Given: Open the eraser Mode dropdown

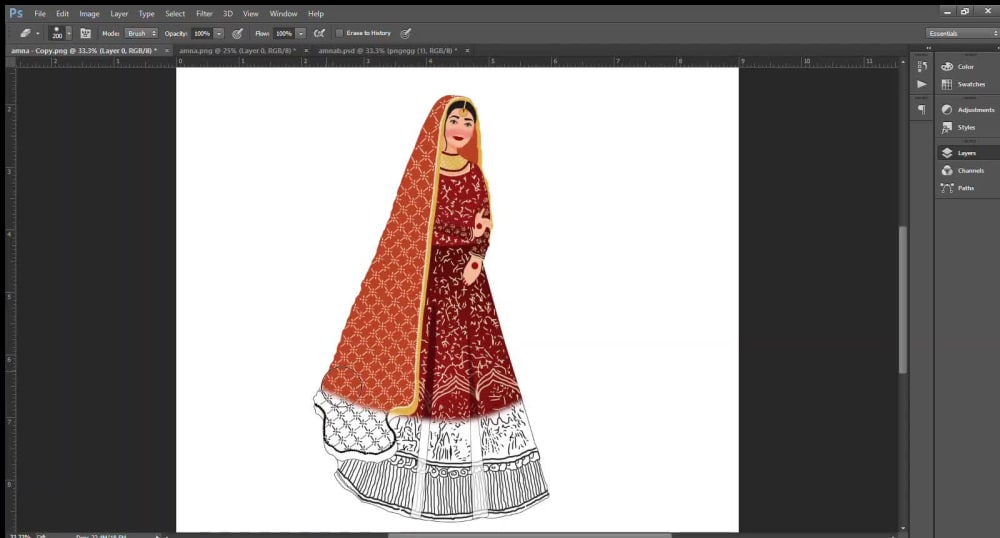Looking at the screenshot, I should click(x=141, y=33).
